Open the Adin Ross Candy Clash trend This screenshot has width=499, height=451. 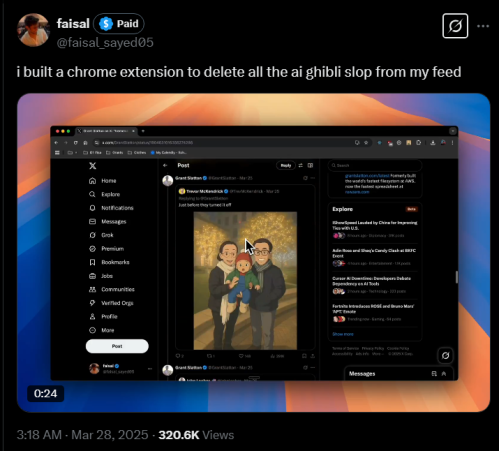pyautogui.click(x=375, y=257)
